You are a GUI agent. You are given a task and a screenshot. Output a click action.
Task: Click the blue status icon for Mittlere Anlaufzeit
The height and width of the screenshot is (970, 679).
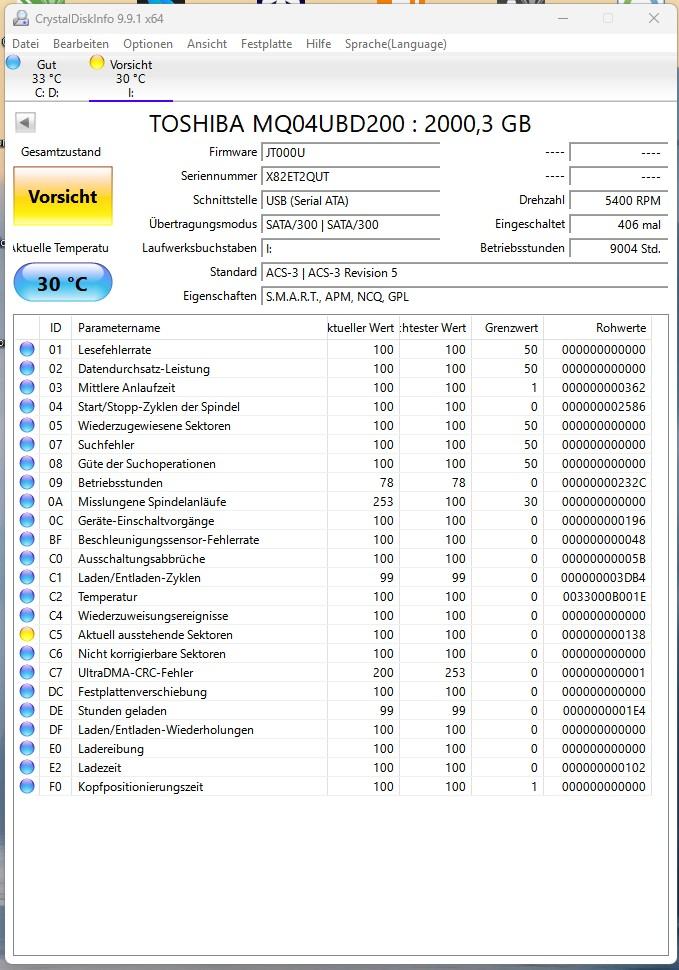pos(27,387)
